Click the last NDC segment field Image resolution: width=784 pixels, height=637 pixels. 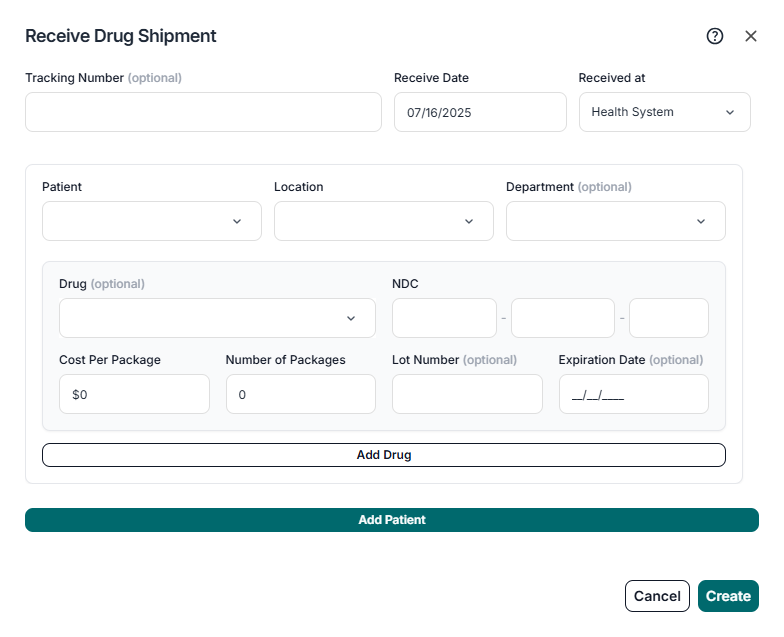coord(668,318)
